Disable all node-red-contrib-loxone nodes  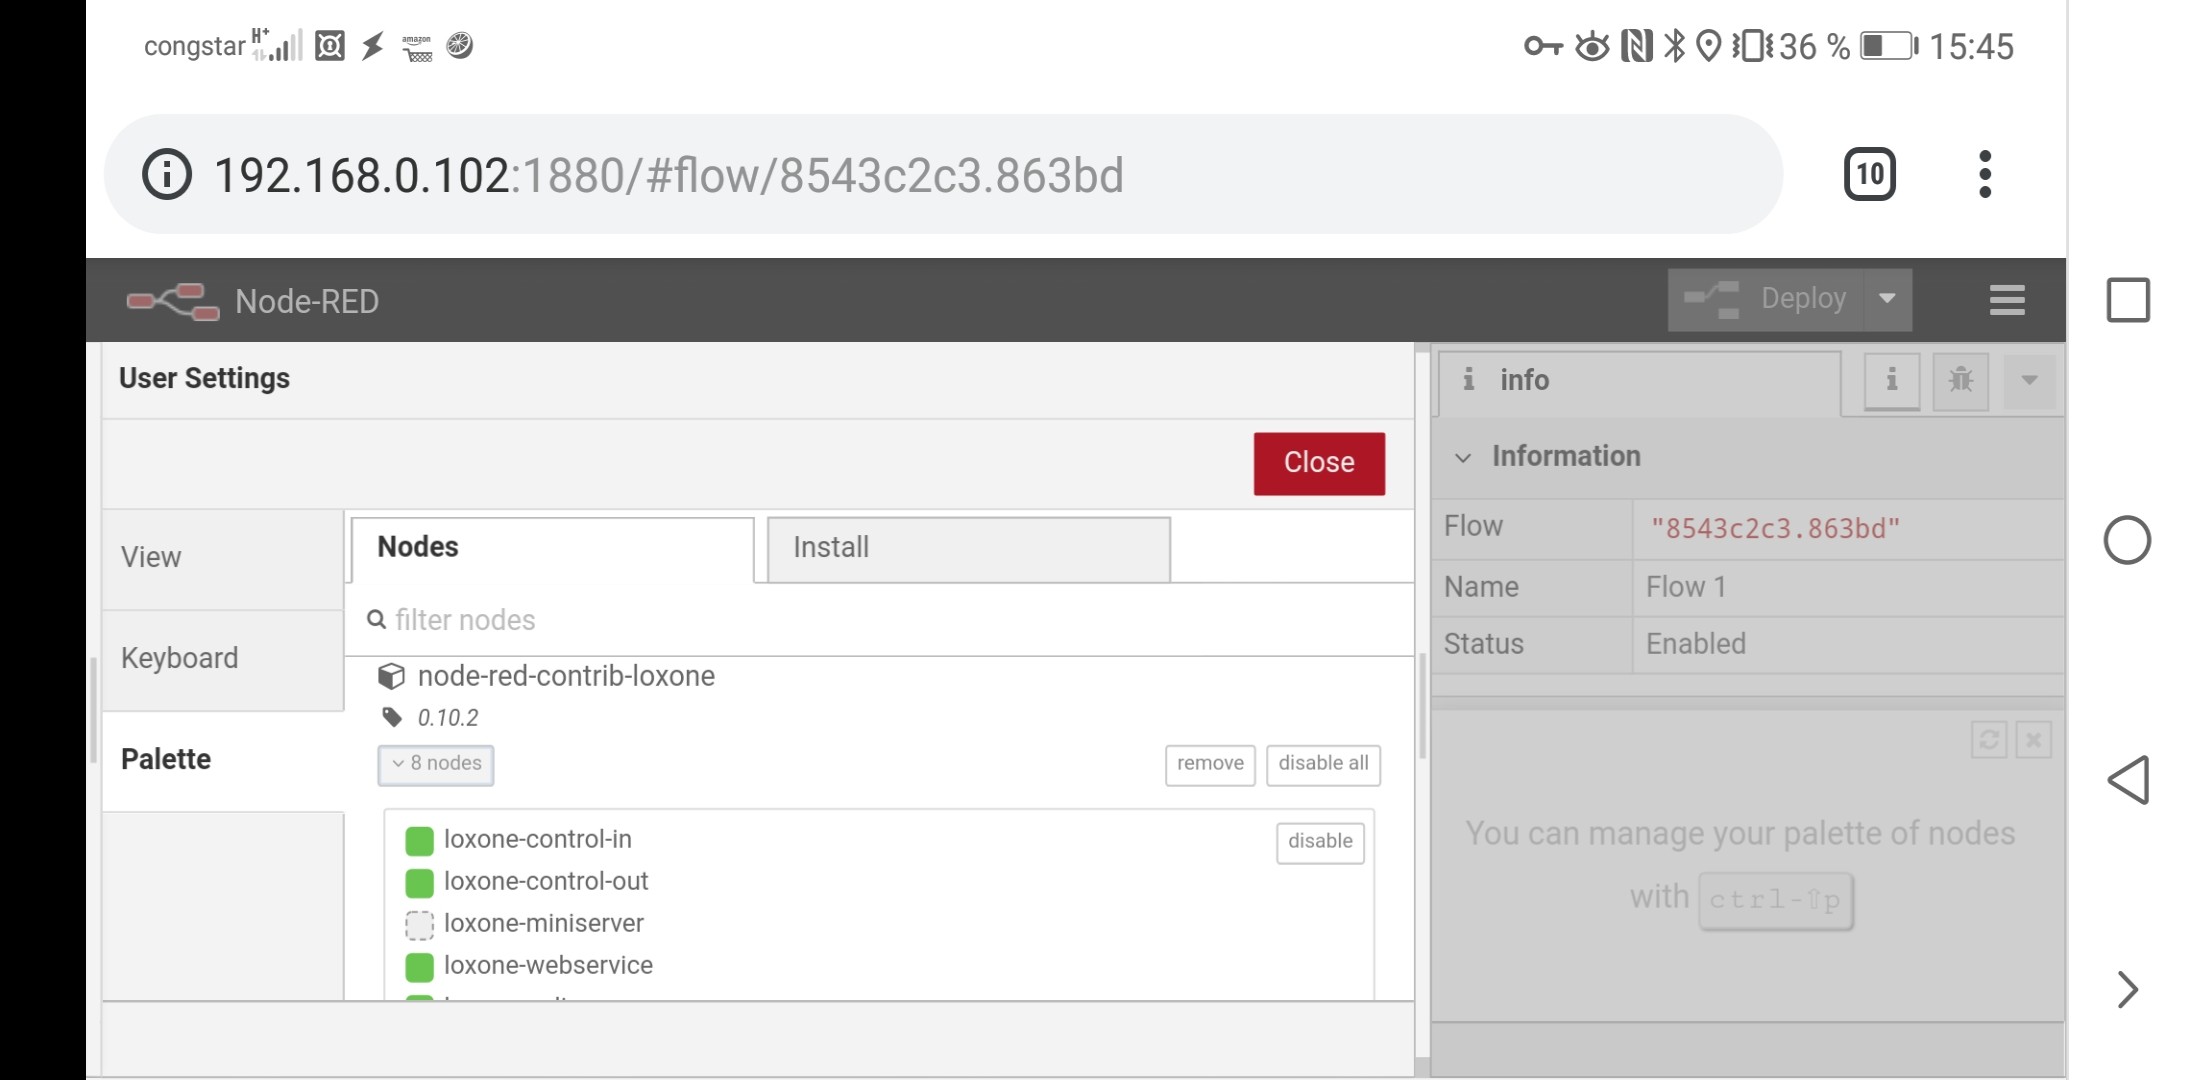(1322, 764)
